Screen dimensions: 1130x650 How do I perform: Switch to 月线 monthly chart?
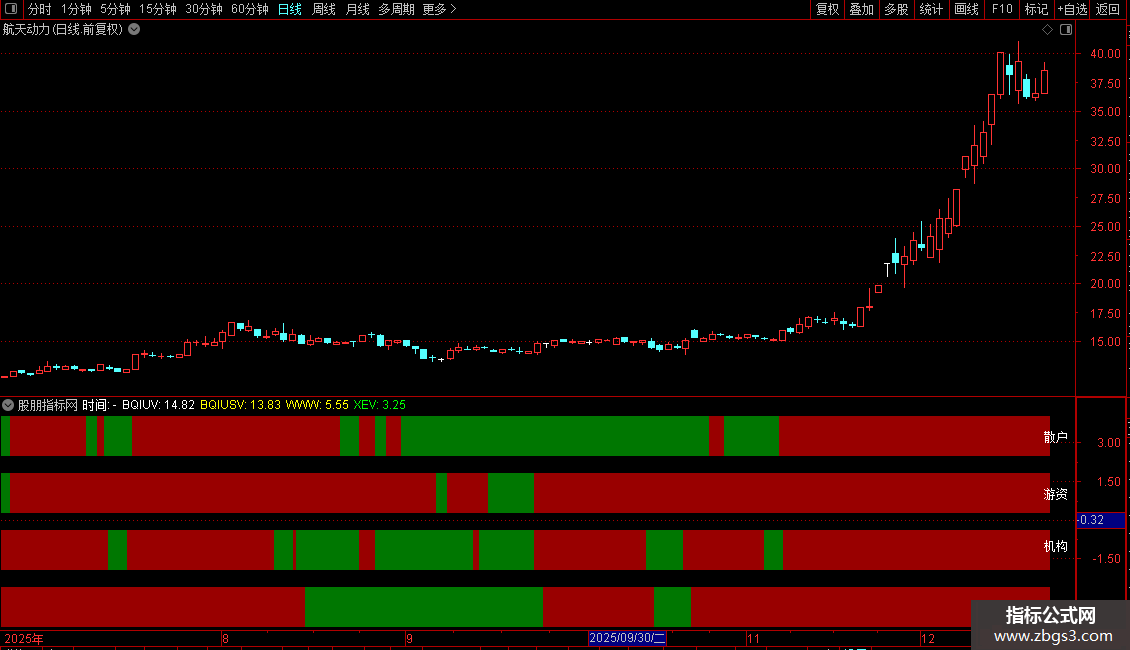coord(357,9)
